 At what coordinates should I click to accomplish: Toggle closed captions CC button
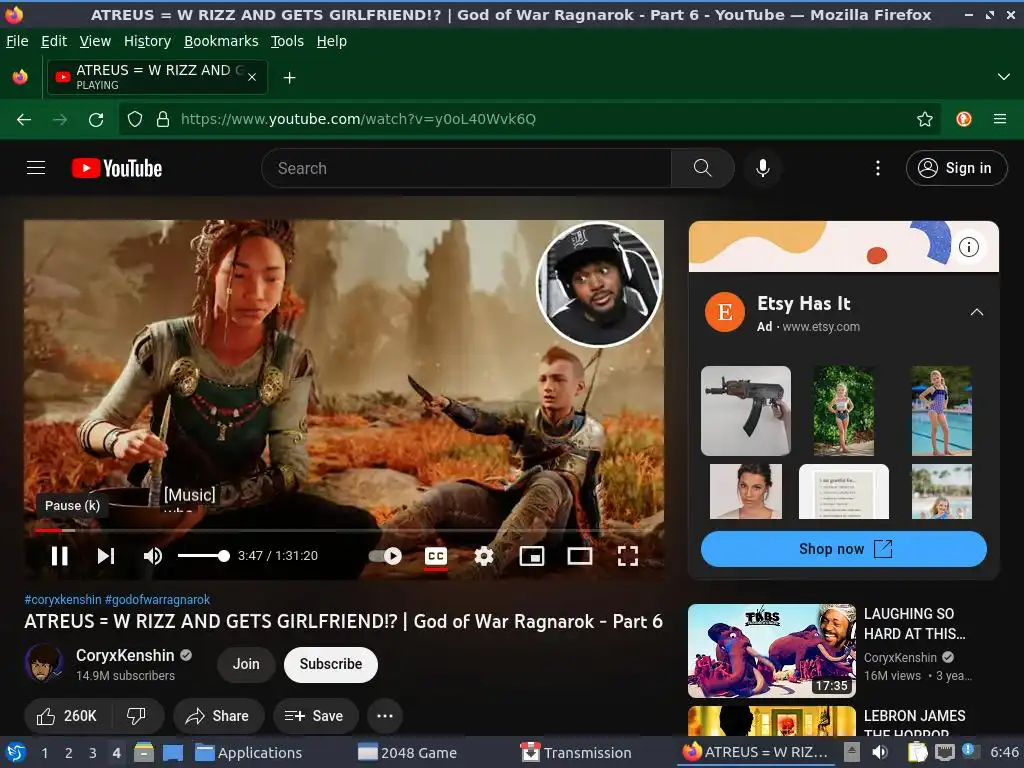pyautogui.click(x=436, y=556)
